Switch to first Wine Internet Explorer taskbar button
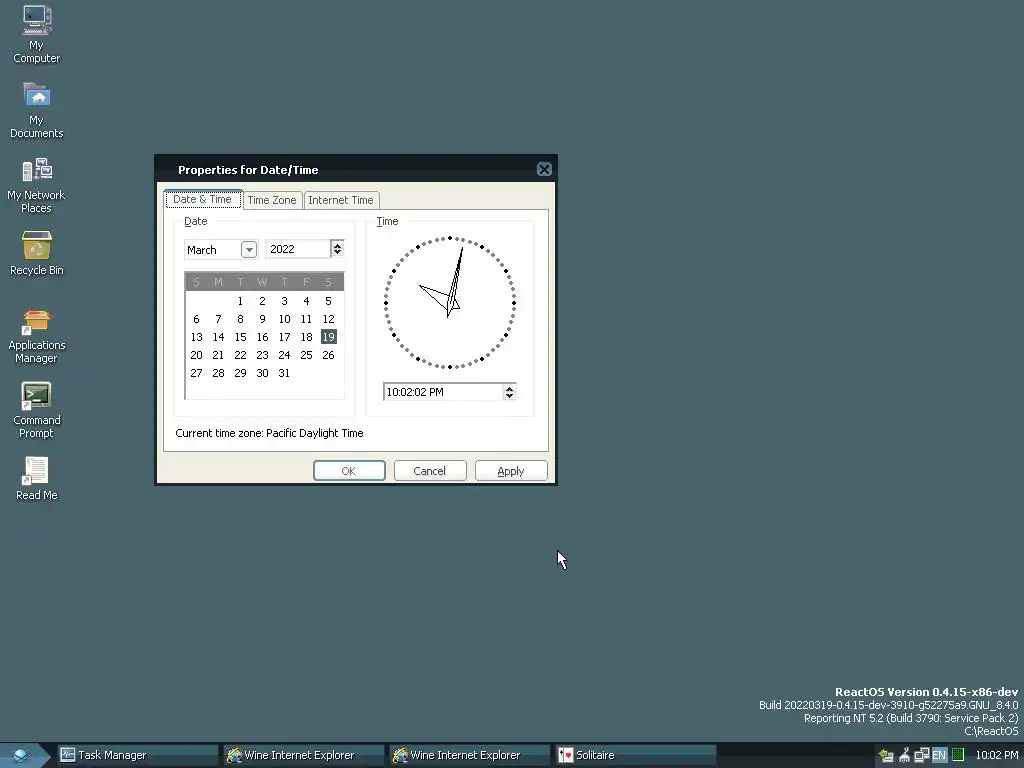 [304, 756]
